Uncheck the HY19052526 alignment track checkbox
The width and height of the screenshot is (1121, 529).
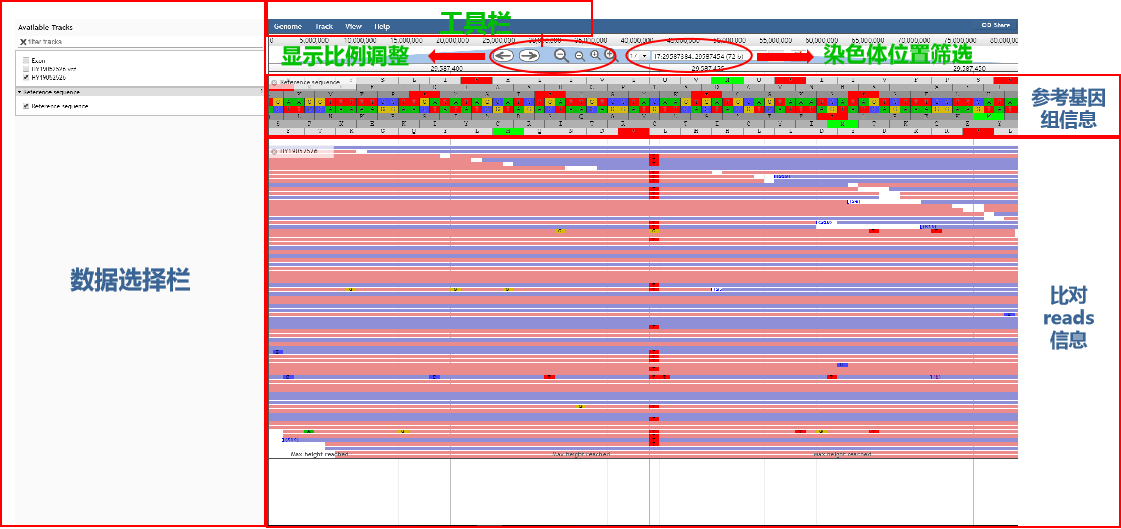pyautogui.click(x=26, y=76)
